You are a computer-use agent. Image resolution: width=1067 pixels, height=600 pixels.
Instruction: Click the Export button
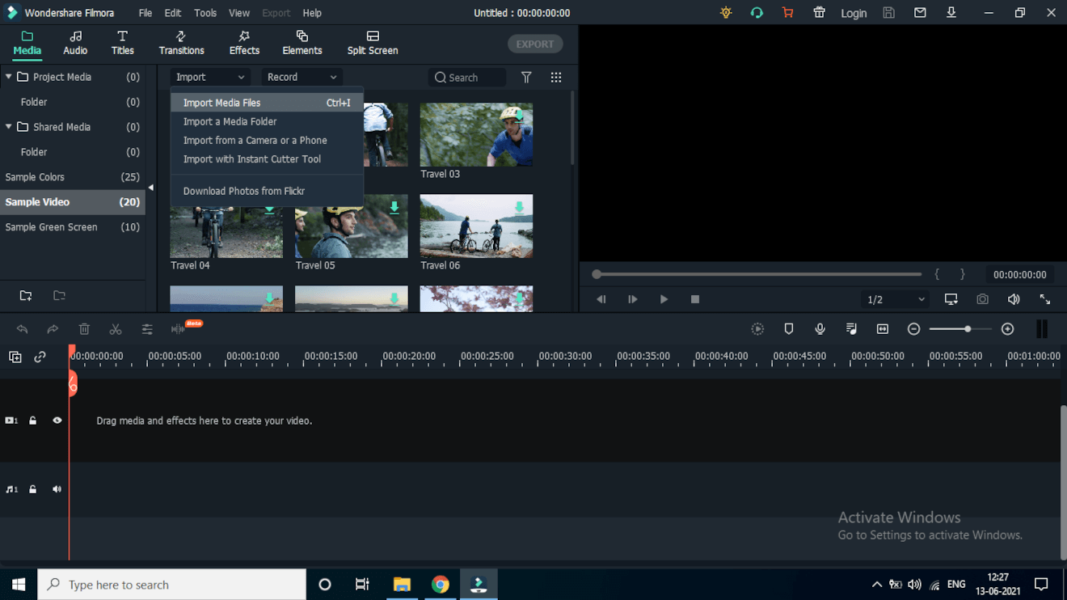click(x=535, y=43)
